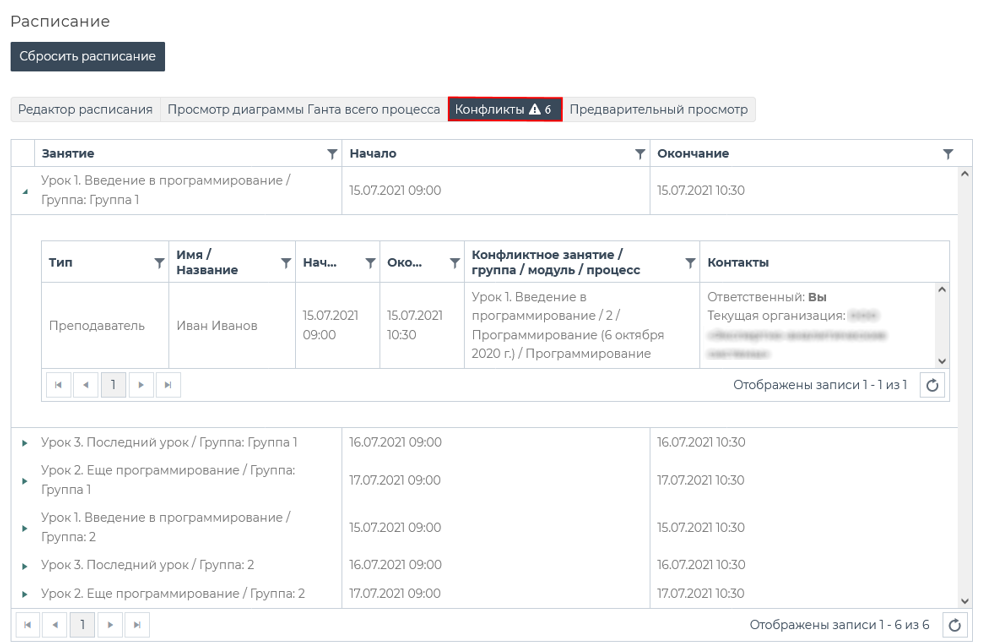Expand Урок 1. Введение в программирование Группа: 2
Image resolution: width=986 pixels, height=644 pixels.
pyautogui.click(x=25, y=528)
